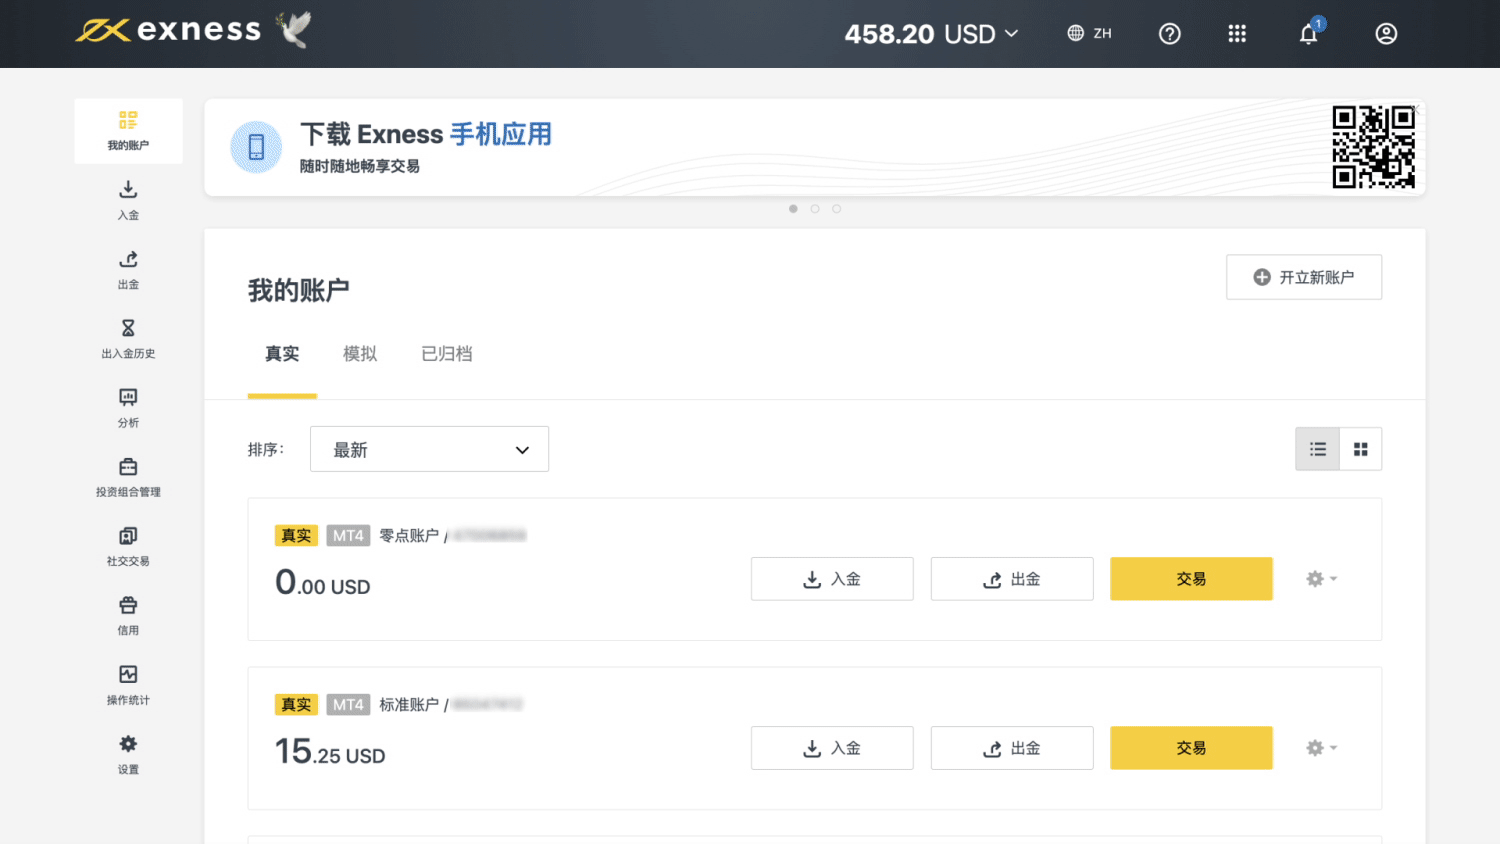Open the notifications bell icon
This screenshot has width=1500, height=844.
click(1308, 34)
